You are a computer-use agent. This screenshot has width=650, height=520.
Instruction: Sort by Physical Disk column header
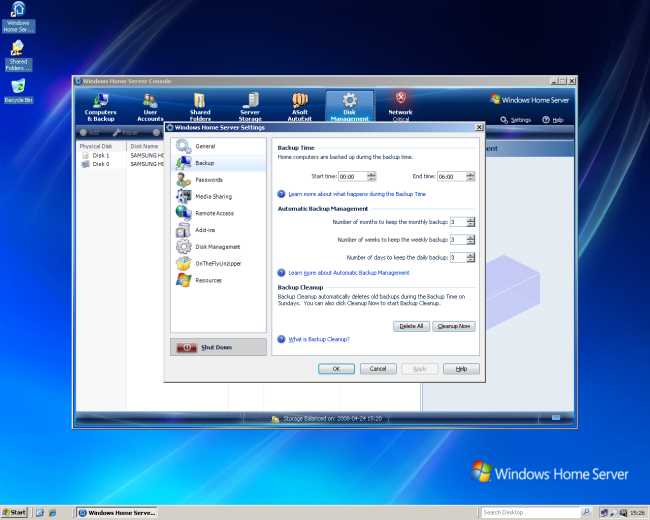coord(101,146)
